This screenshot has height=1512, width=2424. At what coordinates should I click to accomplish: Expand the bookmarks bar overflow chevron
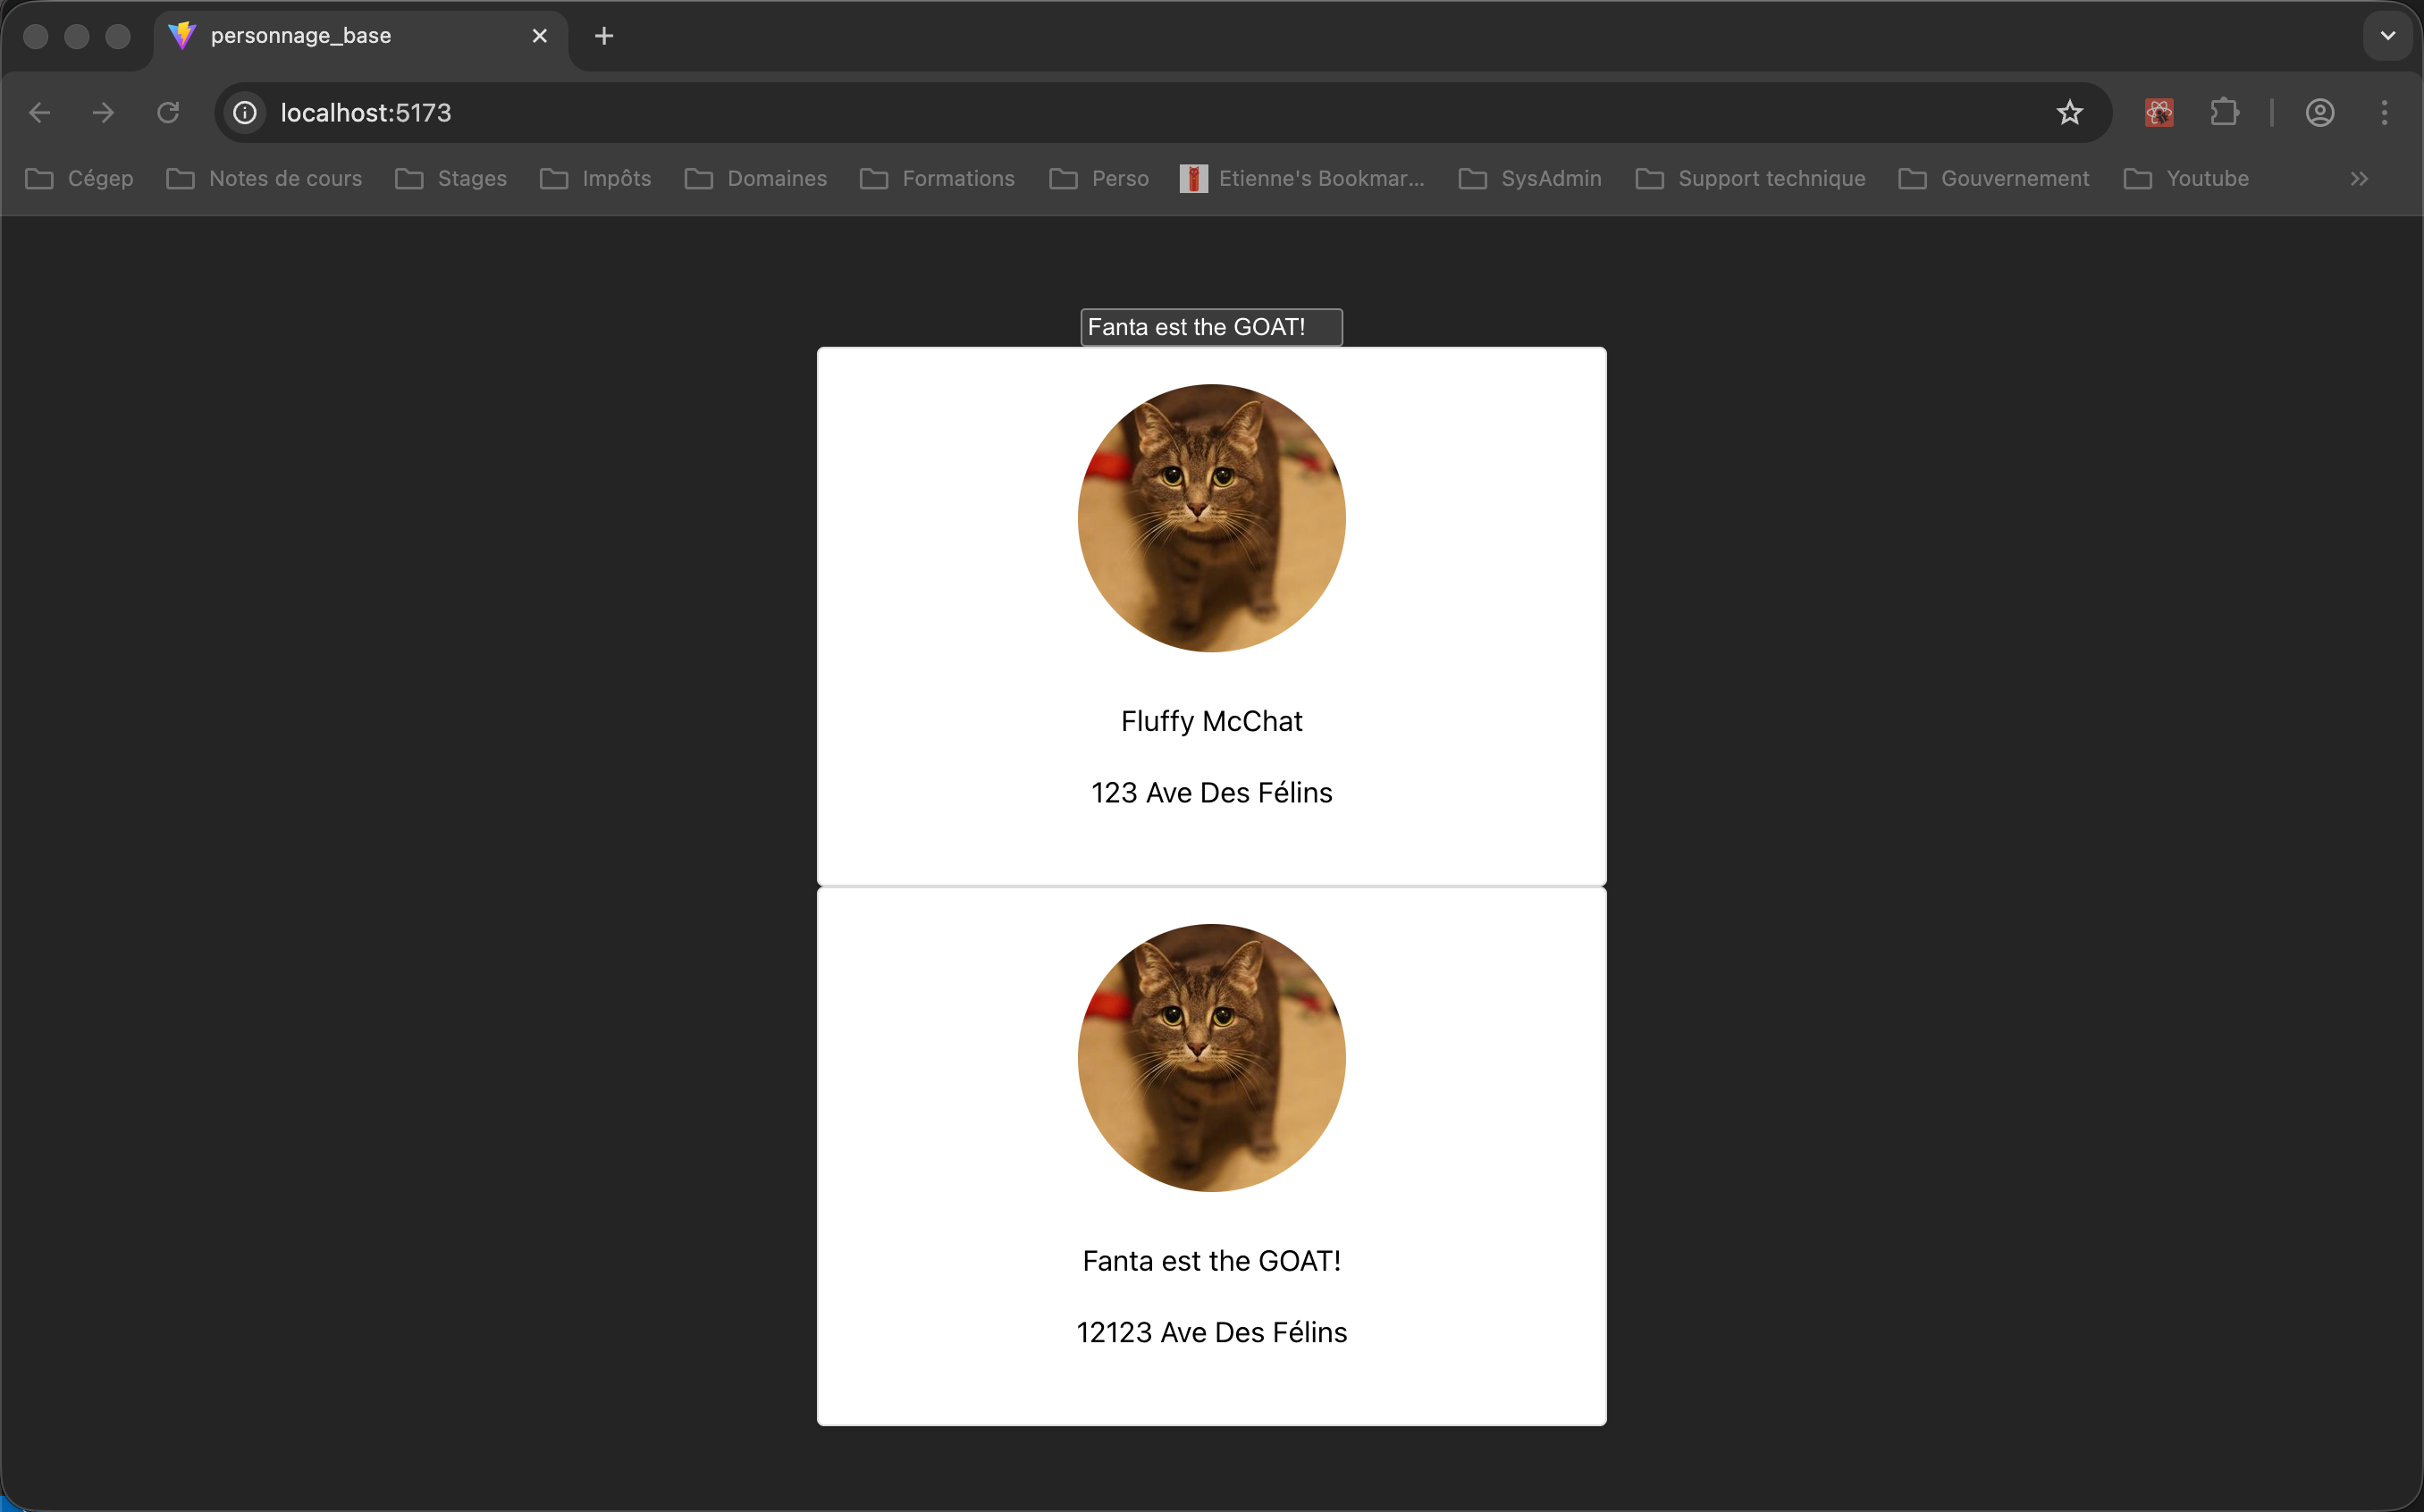click(2359, 178)
